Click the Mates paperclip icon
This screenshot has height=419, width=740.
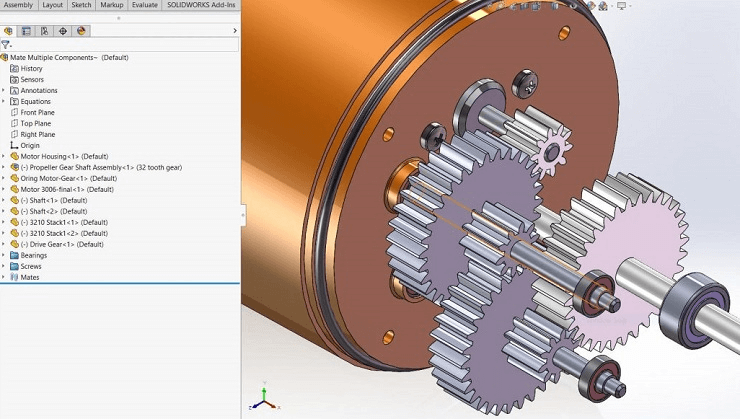click(15, 277)
